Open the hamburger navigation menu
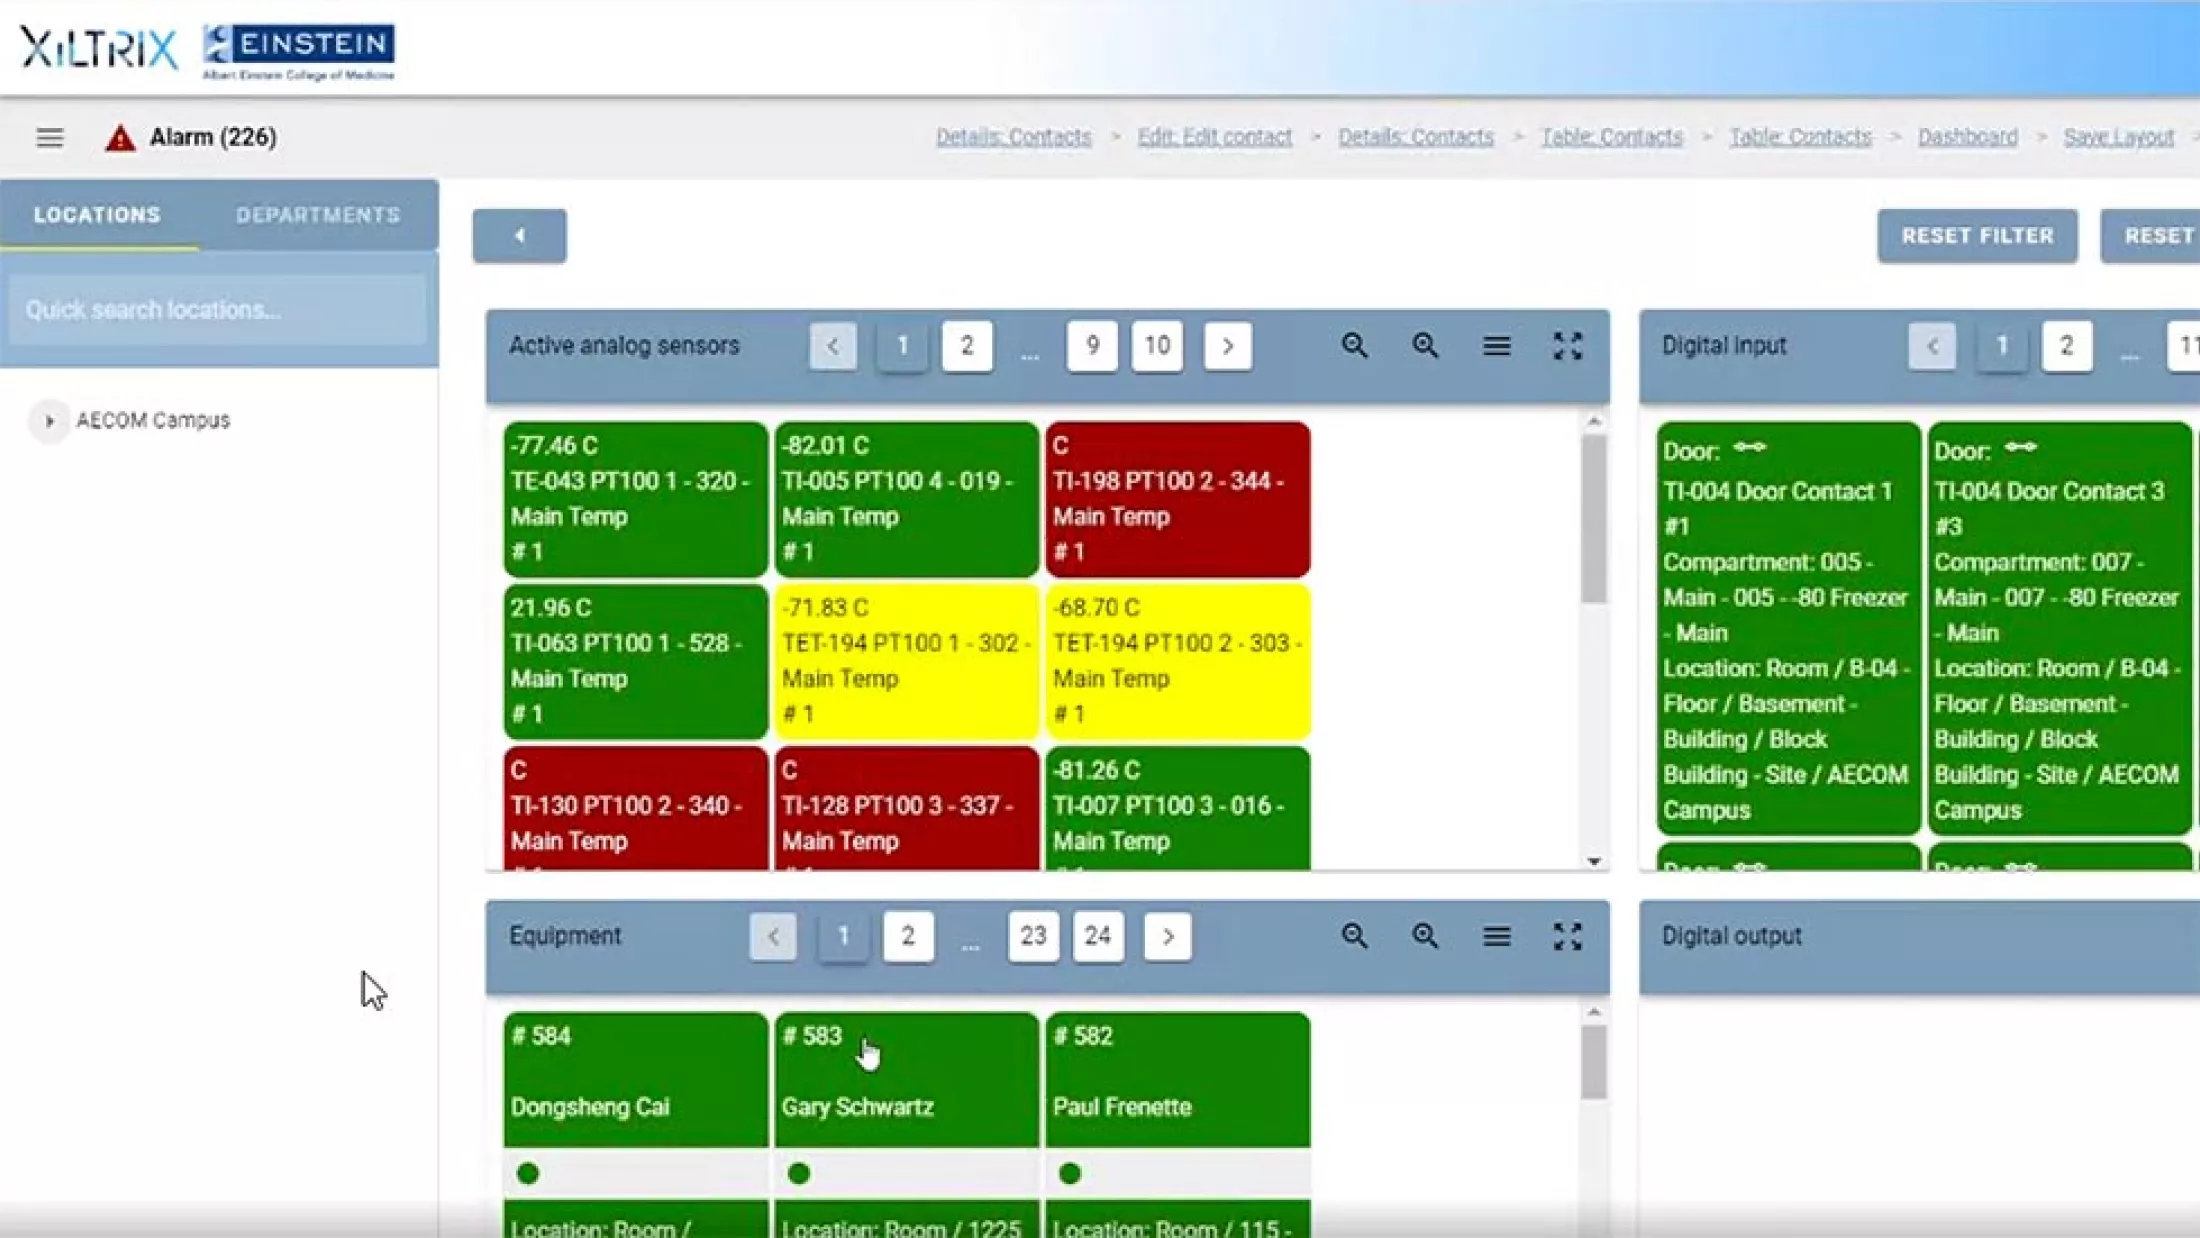 [49, 137]
